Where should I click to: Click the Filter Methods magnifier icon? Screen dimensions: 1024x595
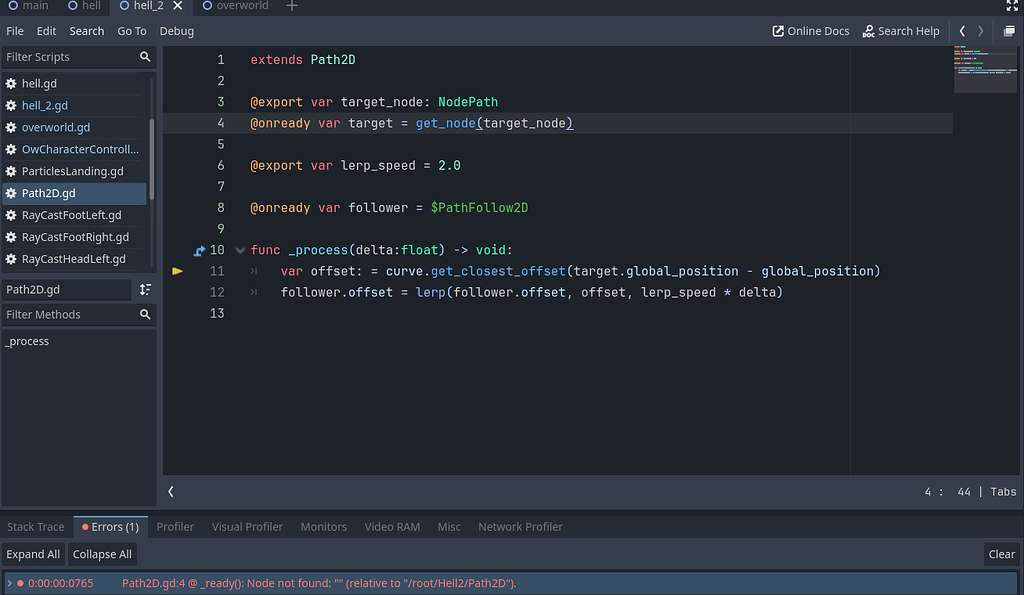tap(145, 314)
